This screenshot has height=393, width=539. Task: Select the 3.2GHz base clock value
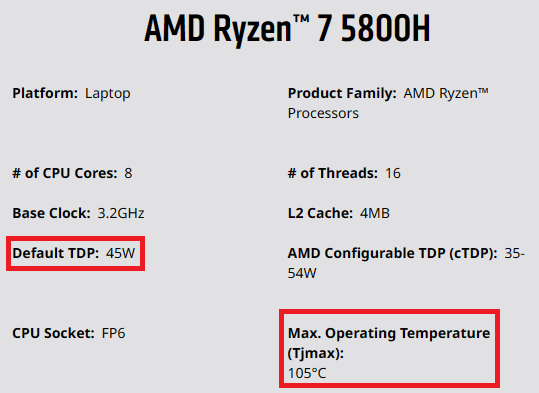point(121,213)
